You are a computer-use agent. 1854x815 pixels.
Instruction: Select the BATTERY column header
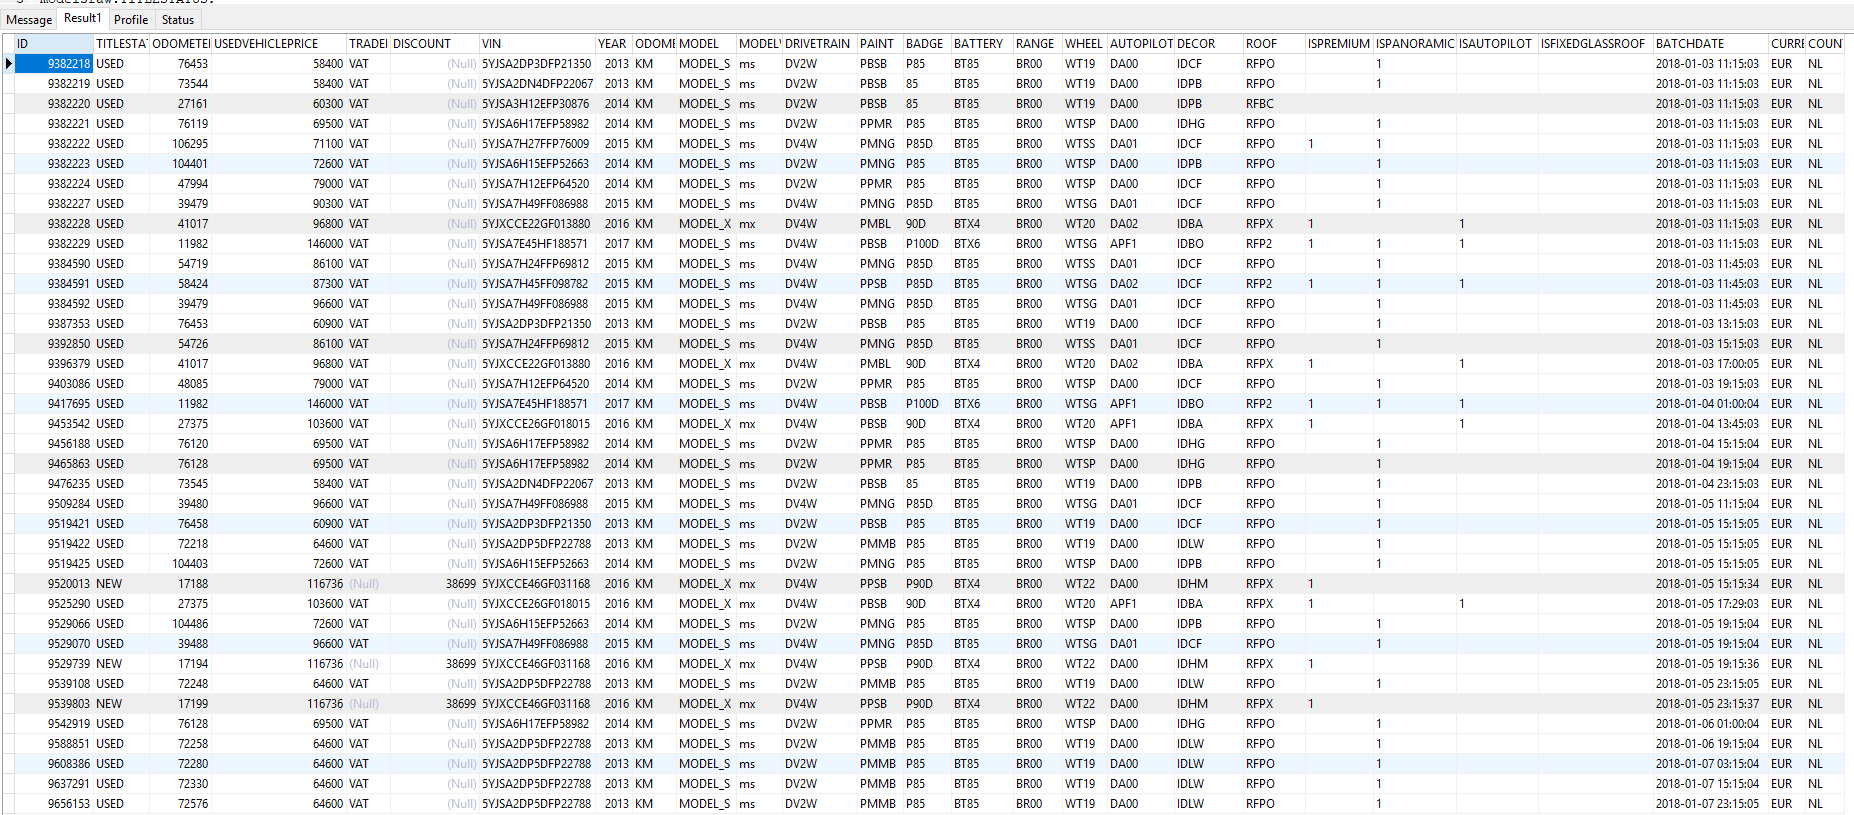click(x=982, y=44)
